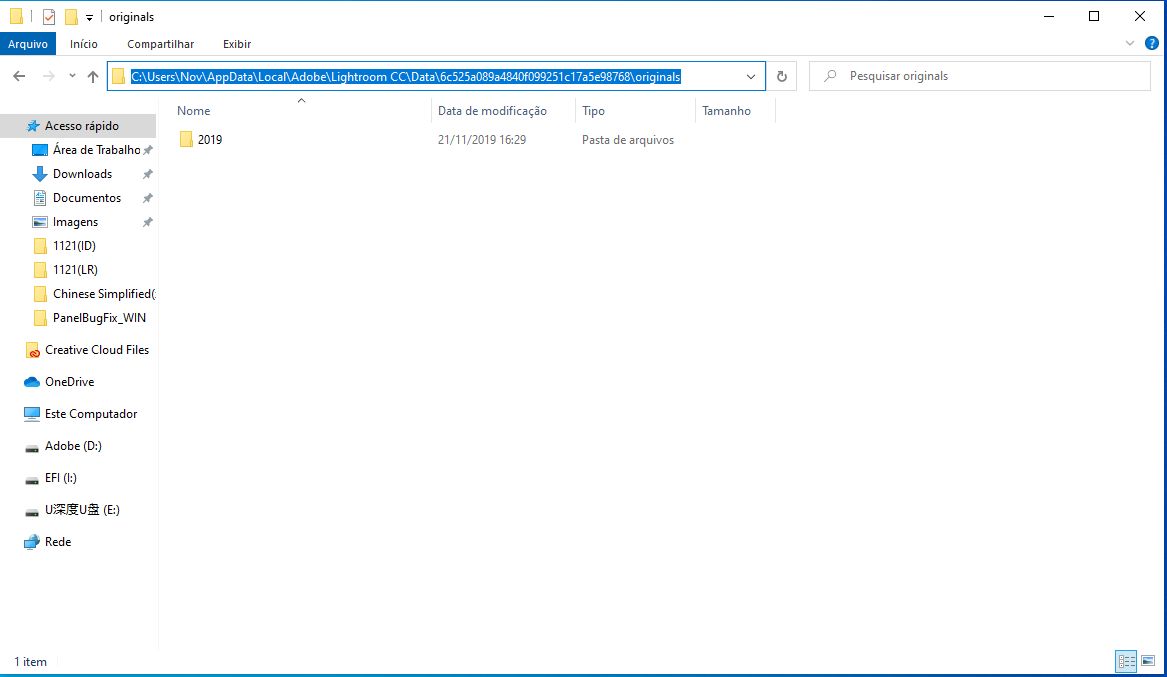Open Customize Quick Access Toolbar dropdown
This screenshot has height=677, width=1167.
coord(89,17)
